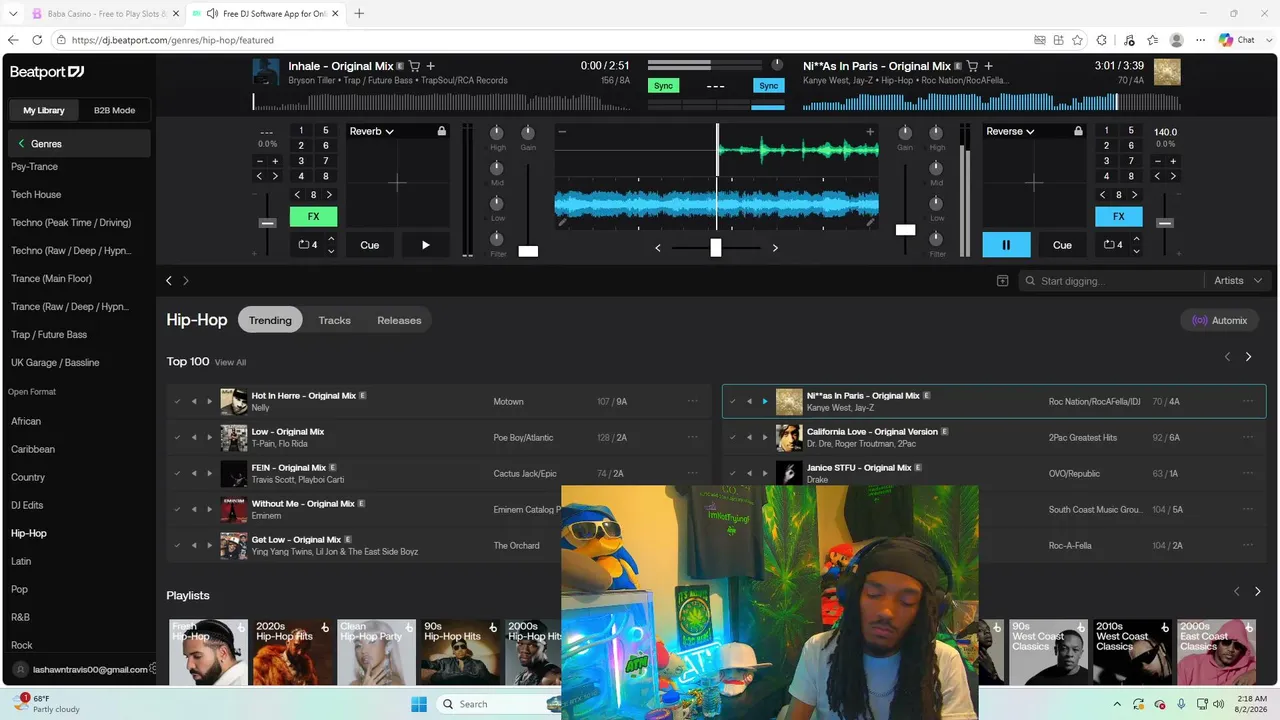Switch to the Tracks tab
The width and height of the screenshot is (1280, 720).
pos(334,320)
